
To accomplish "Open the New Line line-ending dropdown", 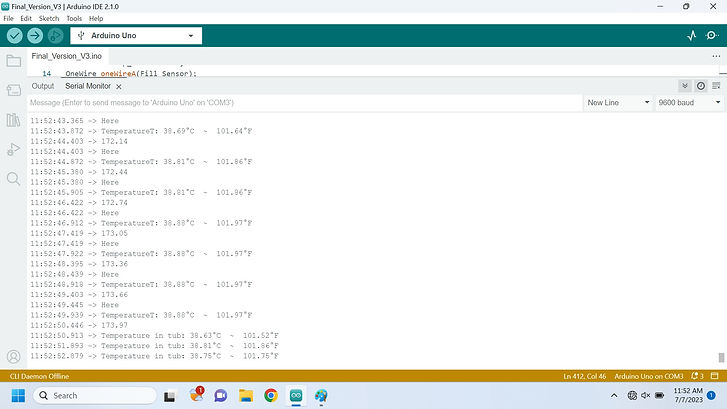I will coord(618,102).
